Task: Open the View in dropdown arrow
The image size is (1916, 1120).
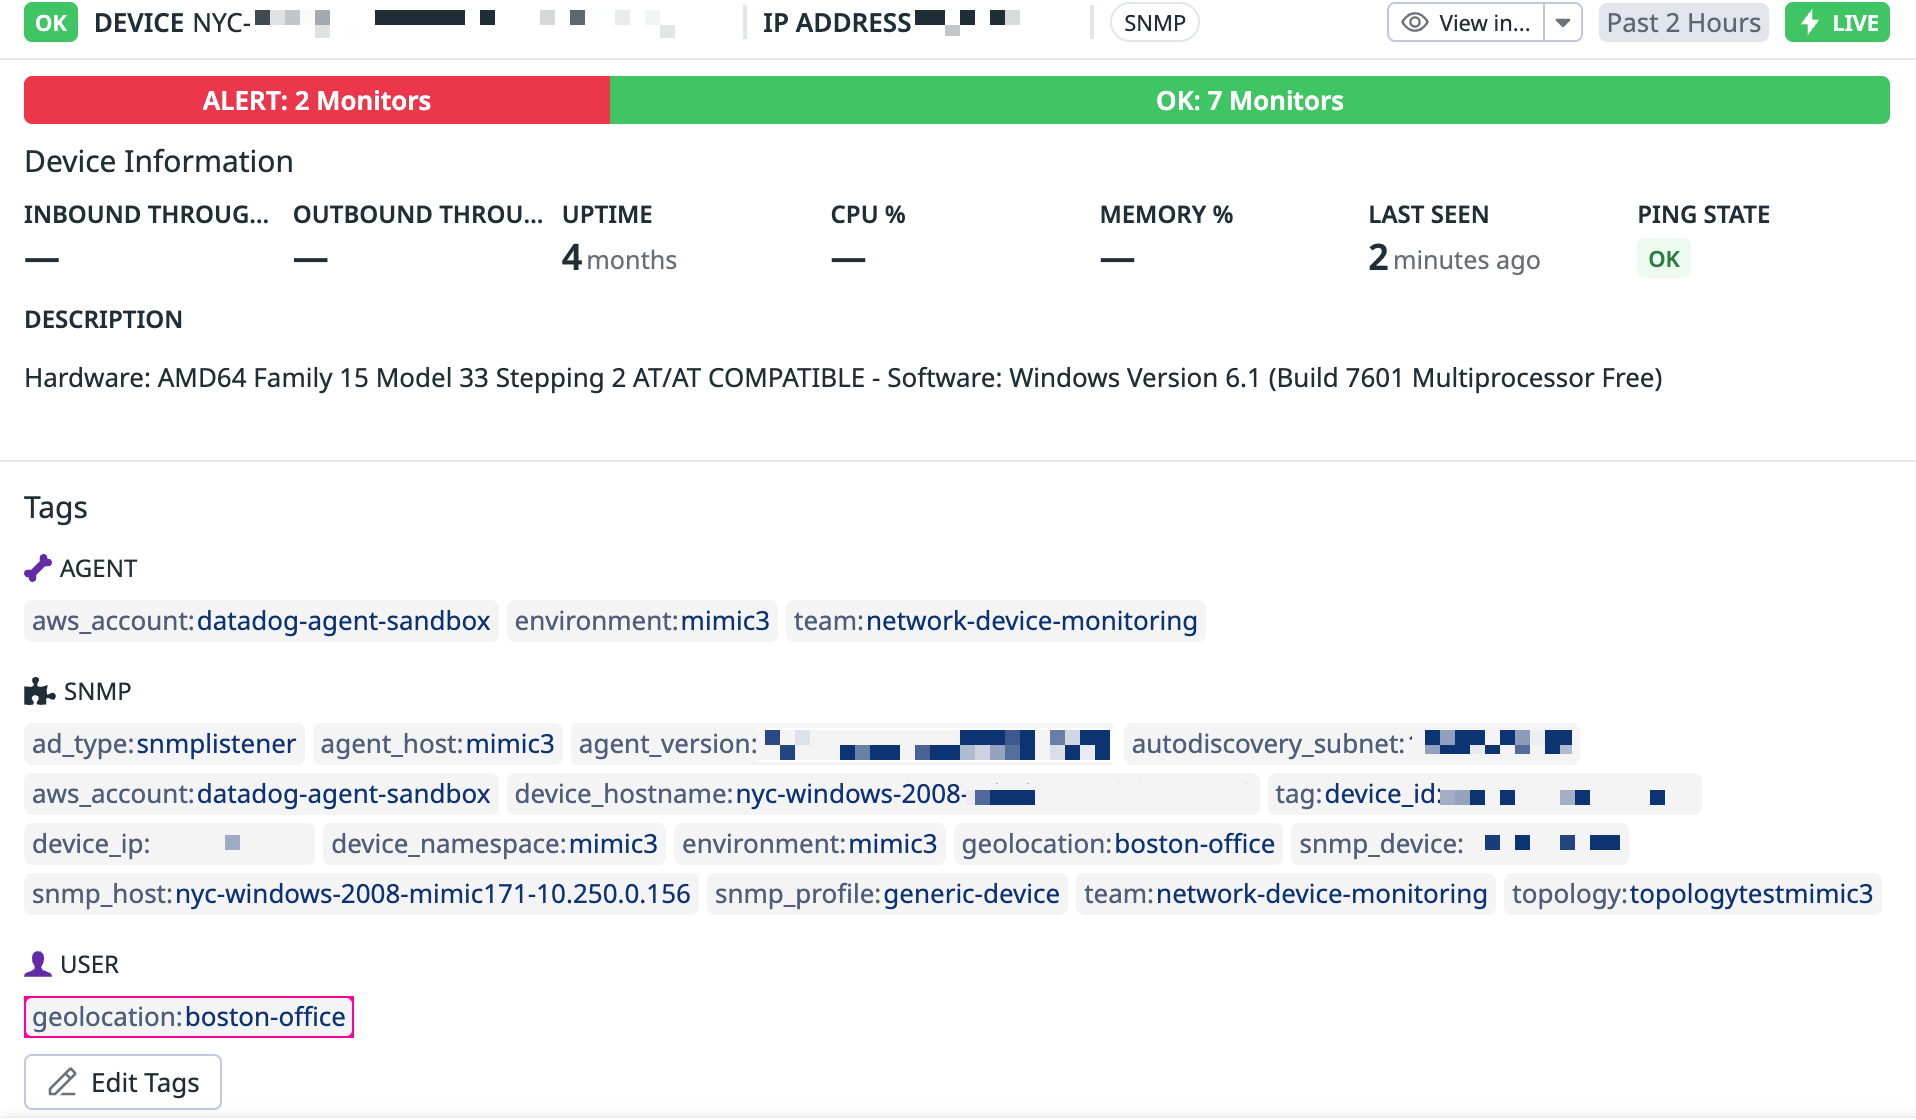Action: click(x=1563, y=23)
